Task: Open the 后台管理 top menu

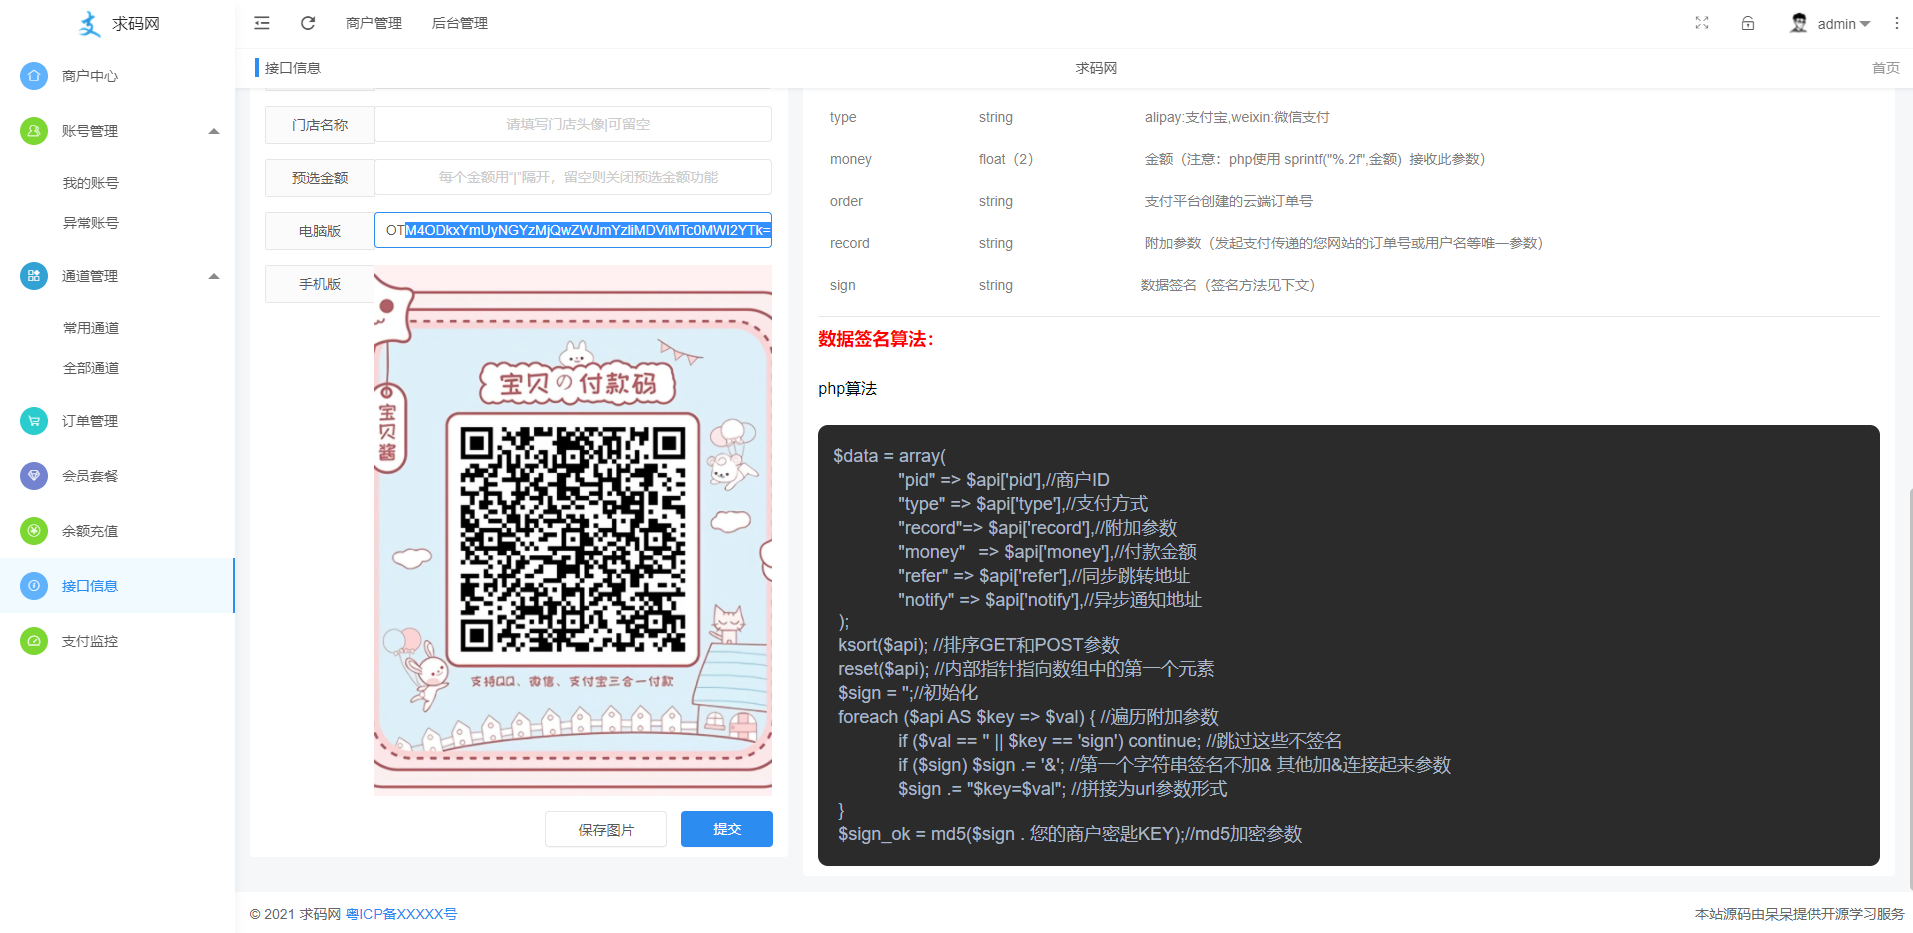Action: click(460, 23)
